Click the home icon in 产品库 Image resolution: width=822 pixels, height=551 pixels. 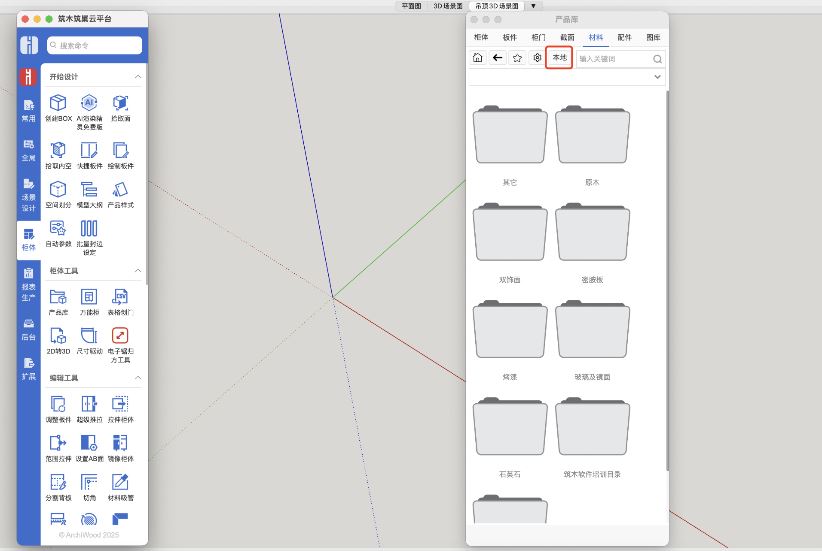[x=478, y=58]
